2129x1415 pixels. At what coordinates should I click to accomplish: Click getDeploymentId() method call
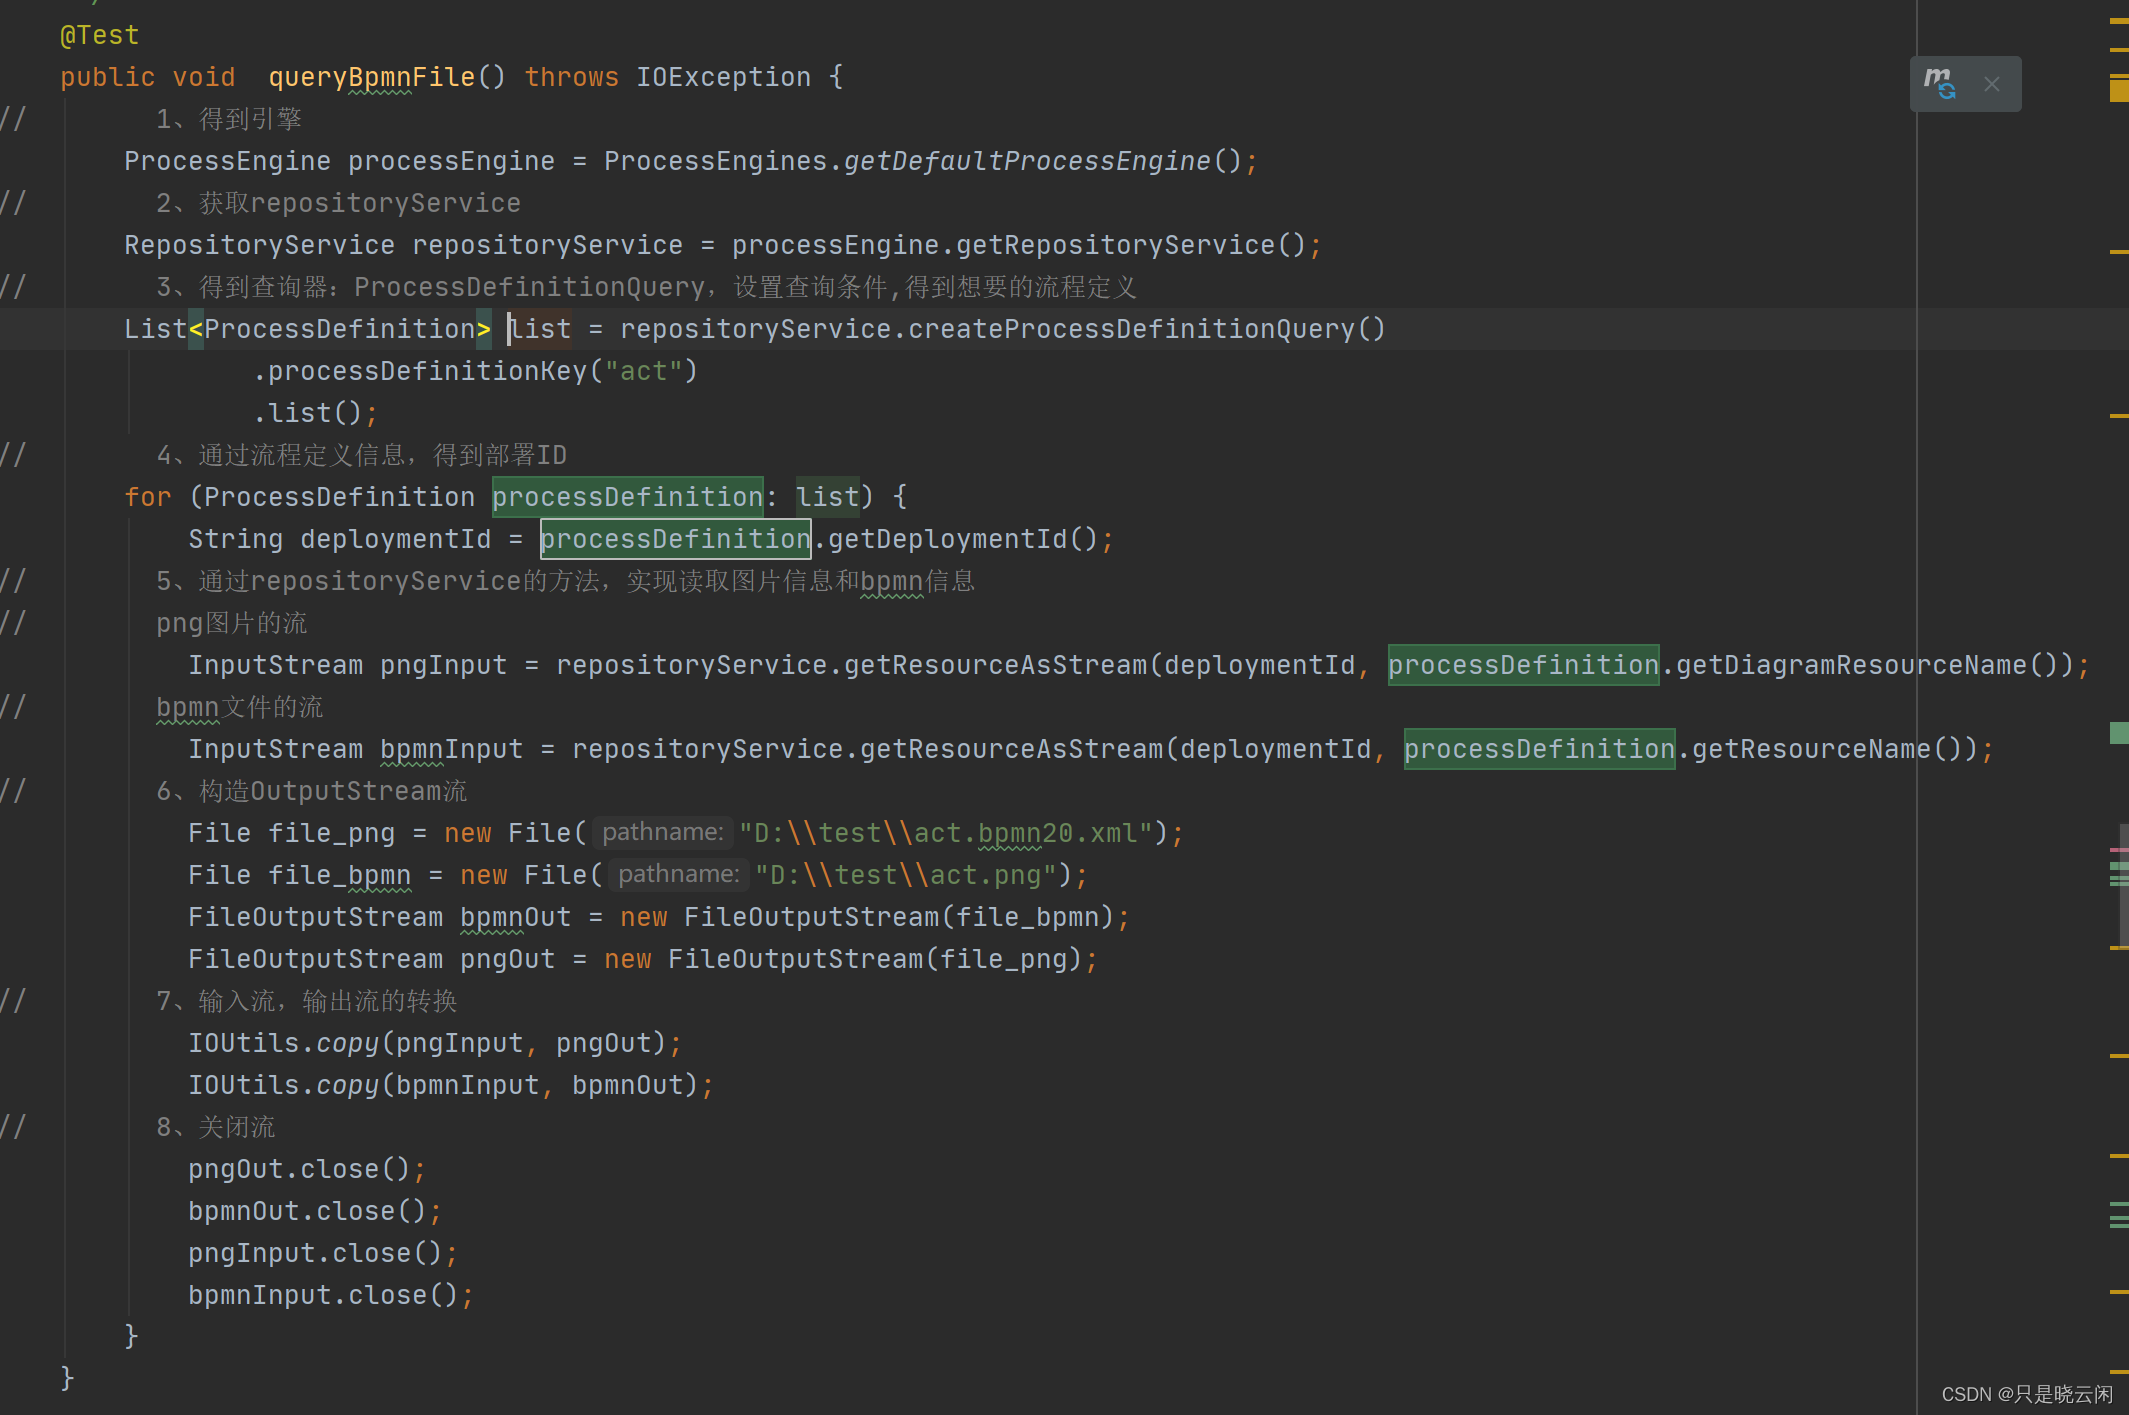963,539
